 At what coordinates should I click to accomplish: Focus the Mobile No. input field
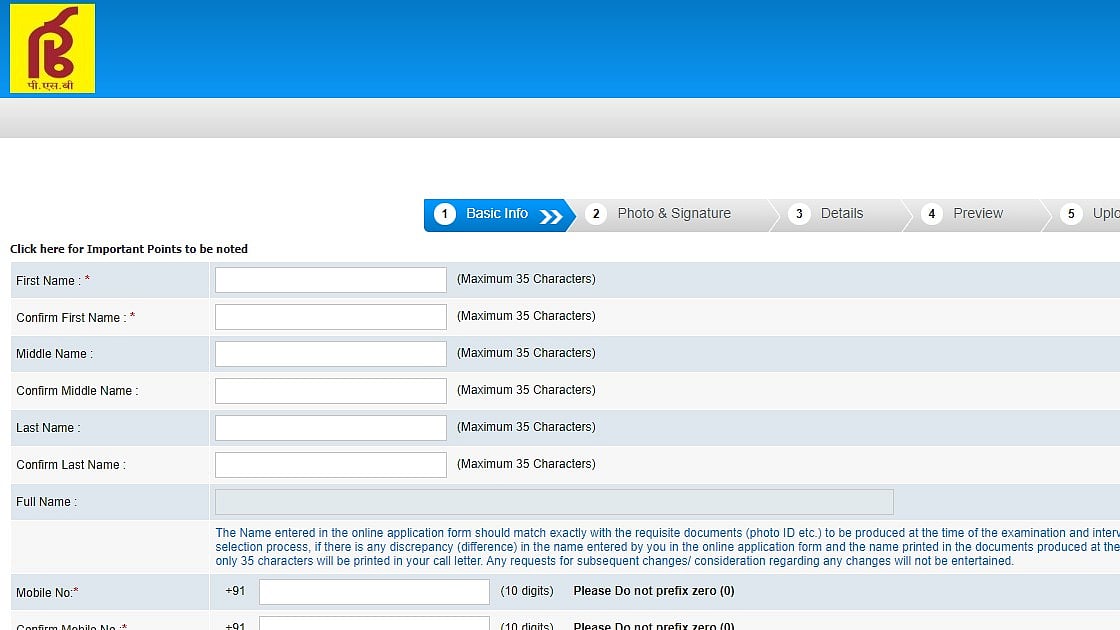(374, 592)
